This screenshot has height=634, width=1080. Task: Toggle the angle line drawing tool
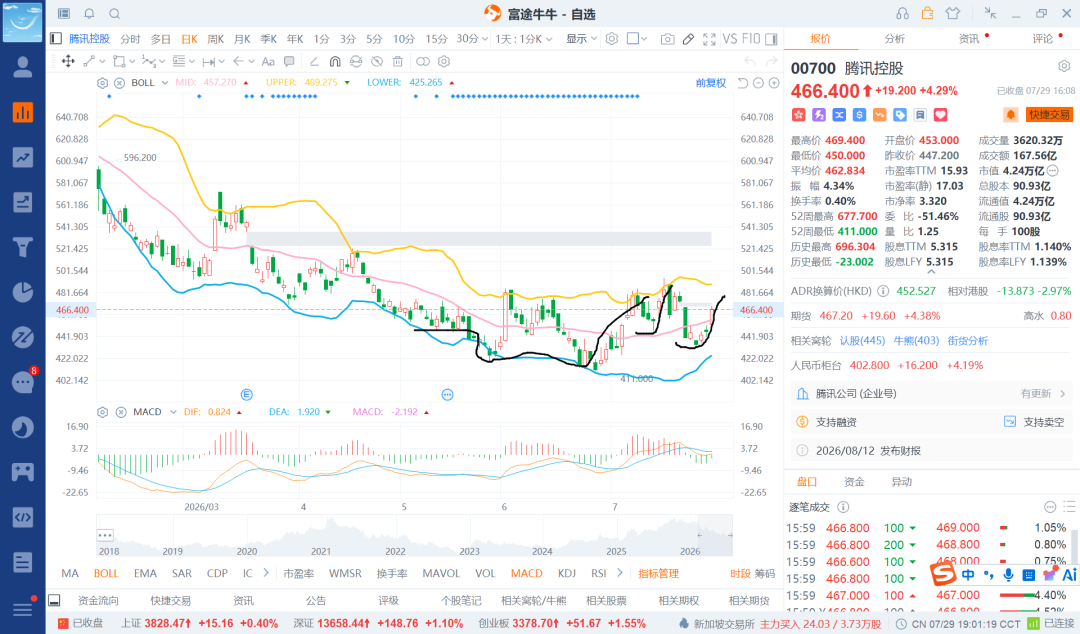[x=314, y=61]
